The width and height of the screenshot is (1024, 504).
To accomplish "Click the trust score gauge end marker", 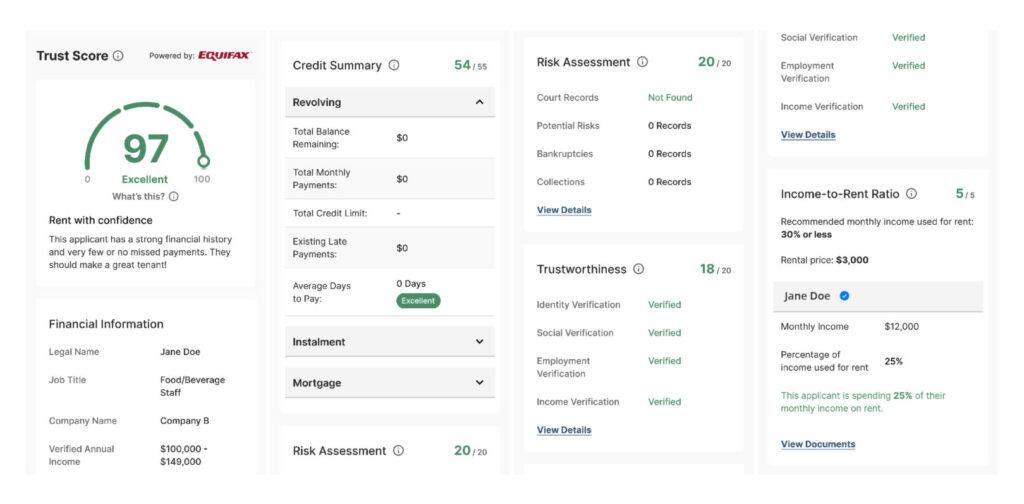I will [203, 161].
